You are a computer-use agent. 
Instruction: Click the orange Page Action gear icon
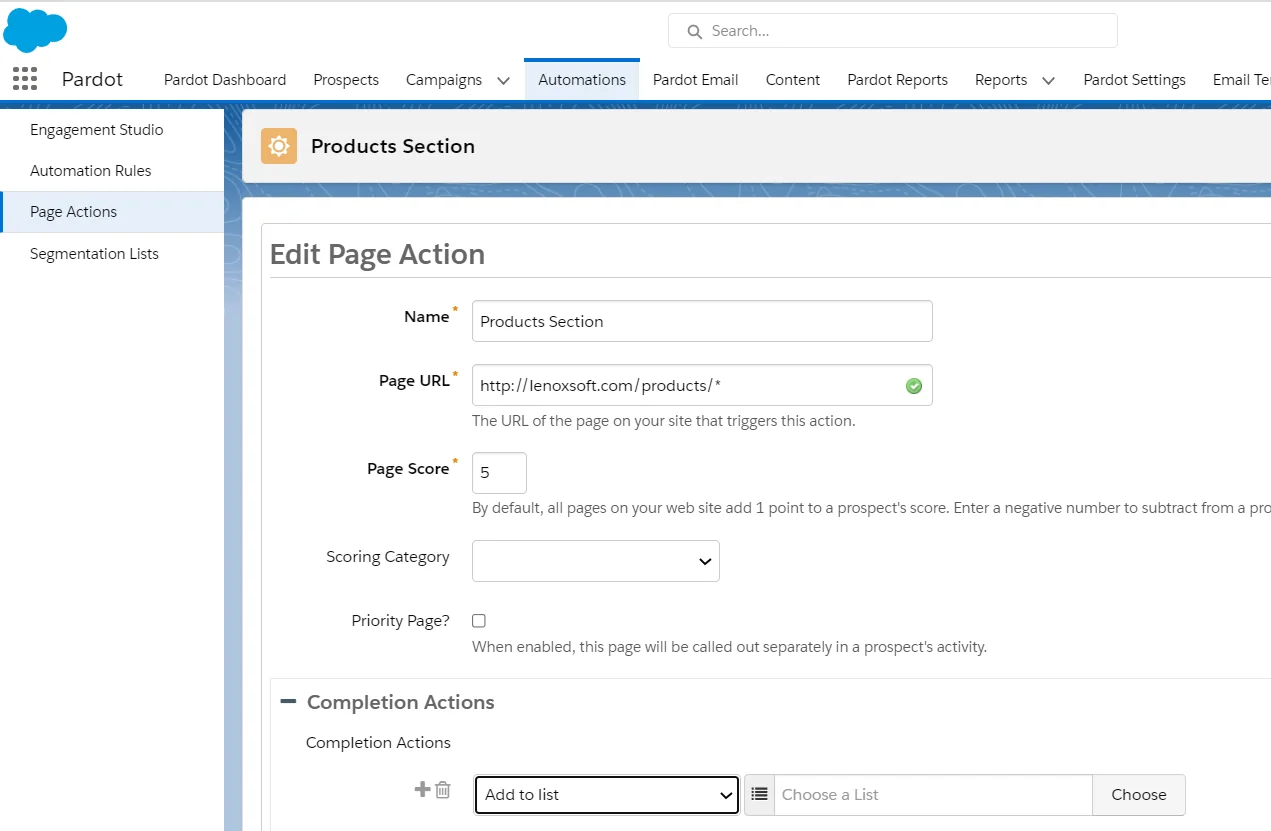coord(278,145)
